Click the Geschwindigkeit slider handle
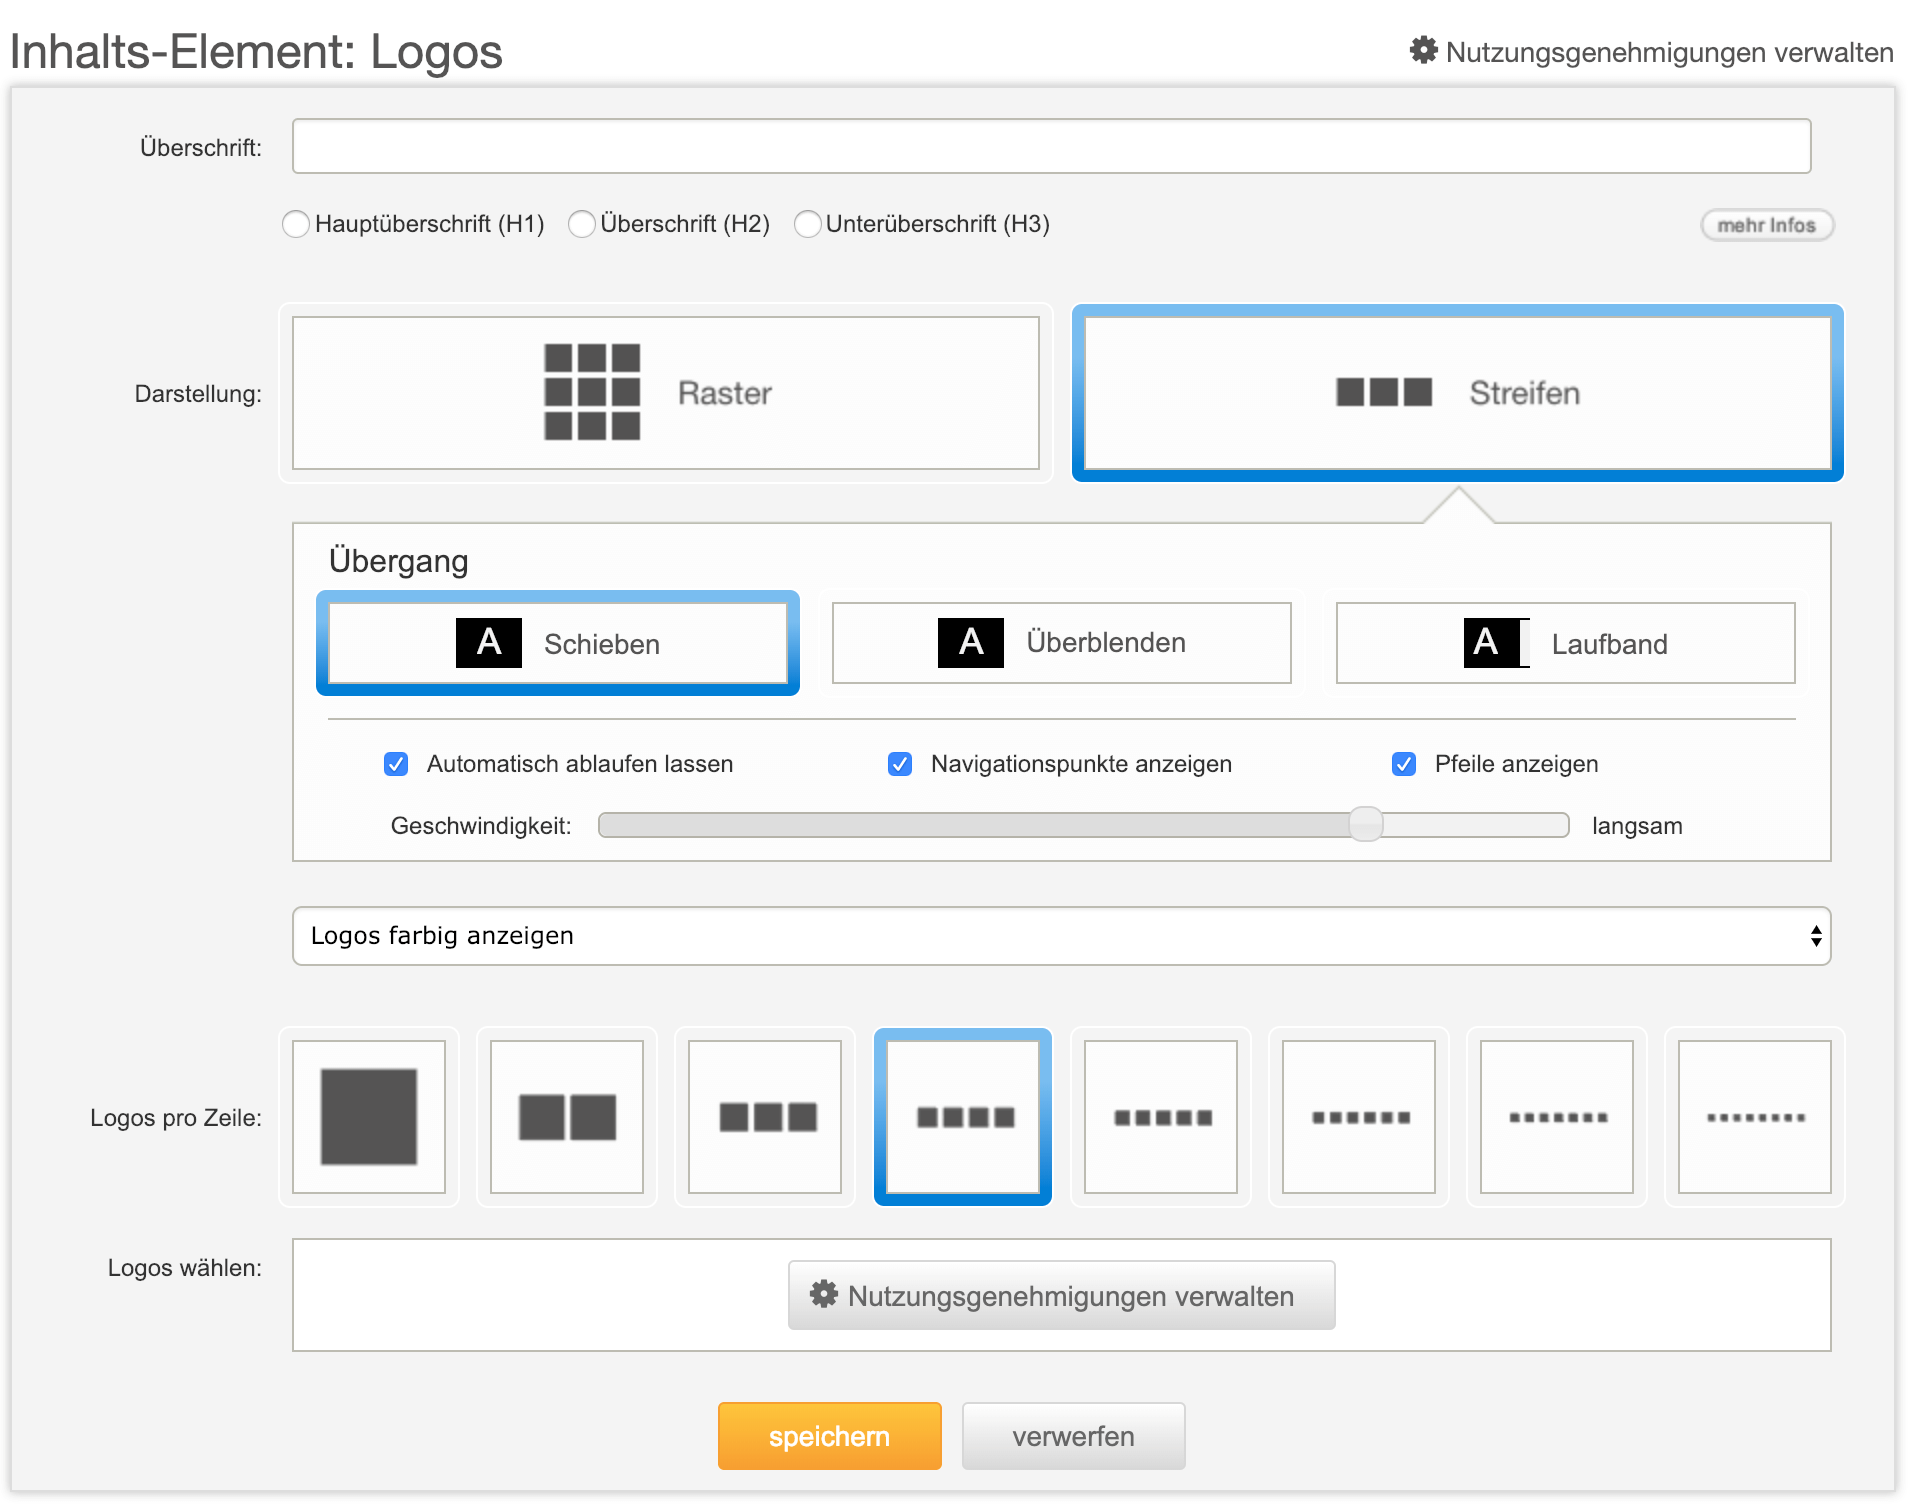The width and height of the screenshot is (1910, 1506). click(1365, 825)
